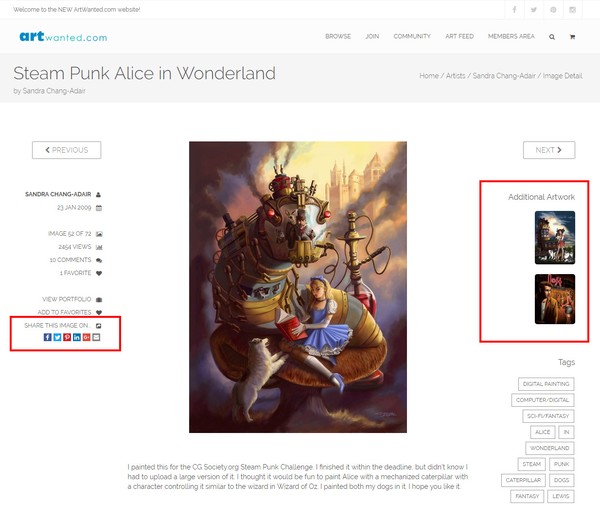Open Sandra Chang-Adair breadcrumb link

504,76
